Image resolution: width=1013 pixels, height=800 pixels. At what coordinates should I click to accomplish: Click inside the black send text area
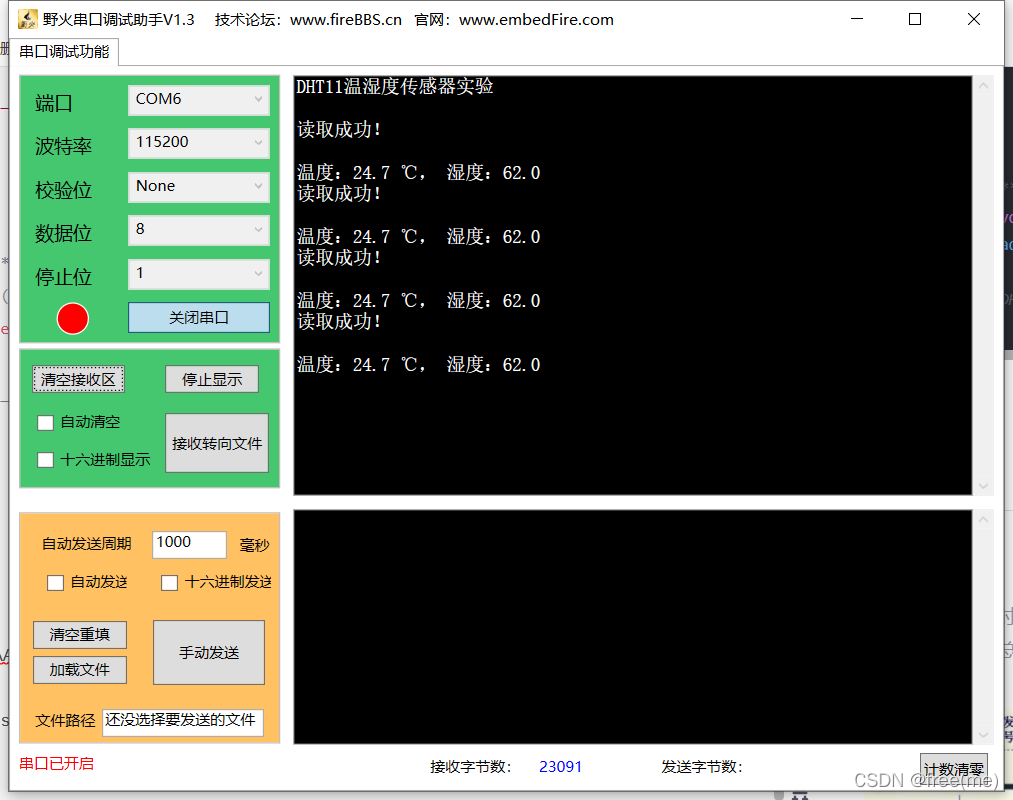pos(633,627)
